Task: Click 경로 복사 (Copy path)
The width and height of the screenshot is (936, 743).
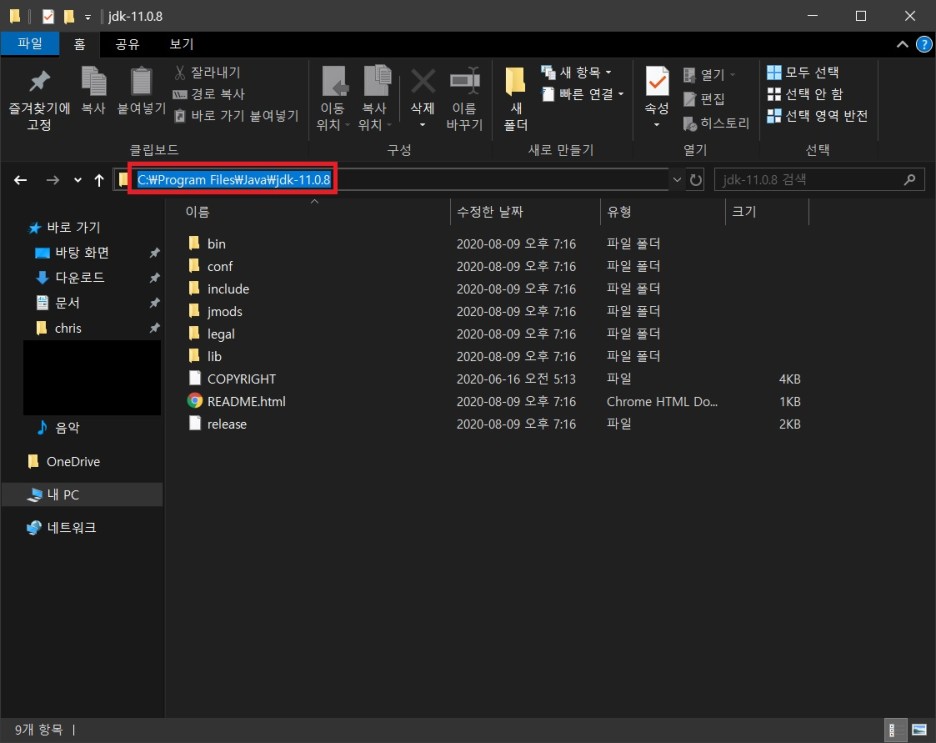Action: (209, 94)
